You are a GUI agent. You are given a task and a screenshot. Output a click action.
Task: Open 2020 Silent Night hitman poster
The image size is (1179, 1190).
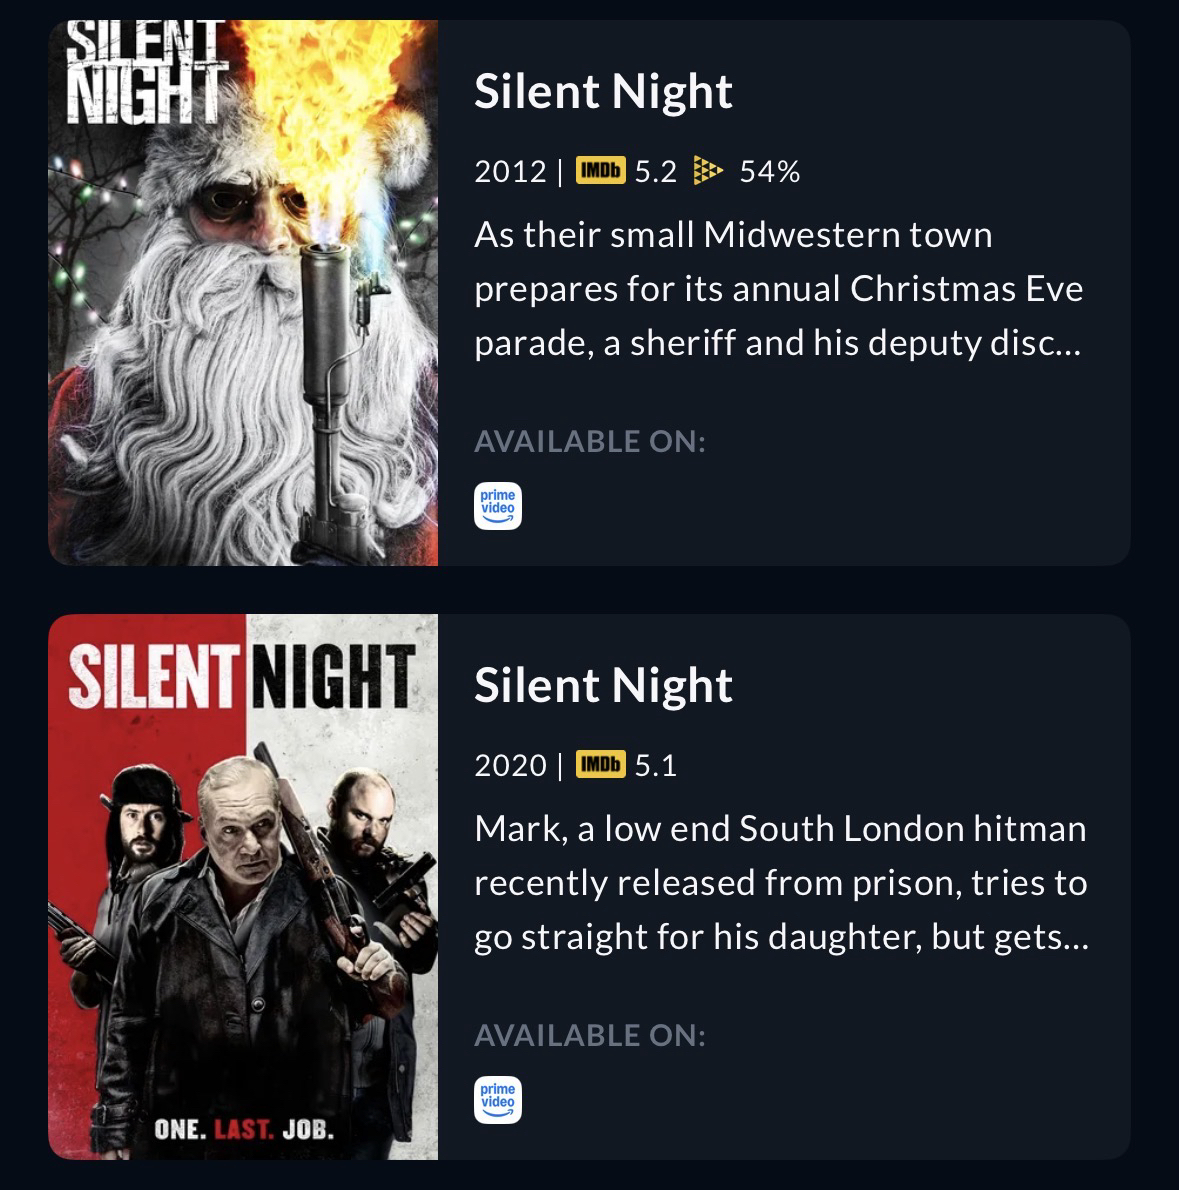(243, 886)
